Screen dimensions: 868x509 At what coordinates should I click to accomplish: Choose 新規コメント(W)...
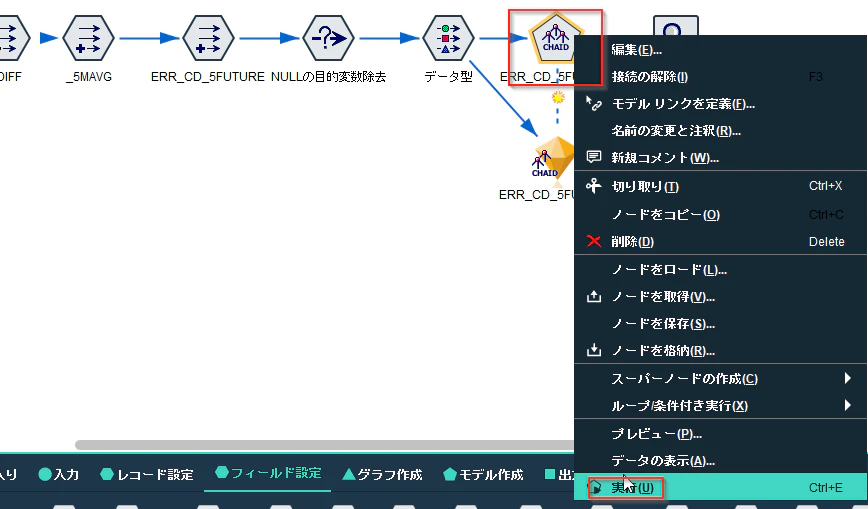click(721, 158)
